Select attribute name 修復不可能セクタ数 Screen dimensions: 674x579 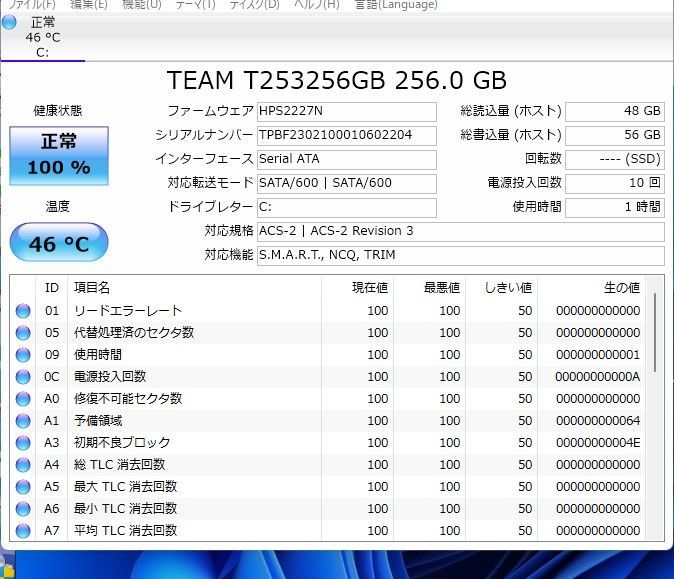point(128,399)
